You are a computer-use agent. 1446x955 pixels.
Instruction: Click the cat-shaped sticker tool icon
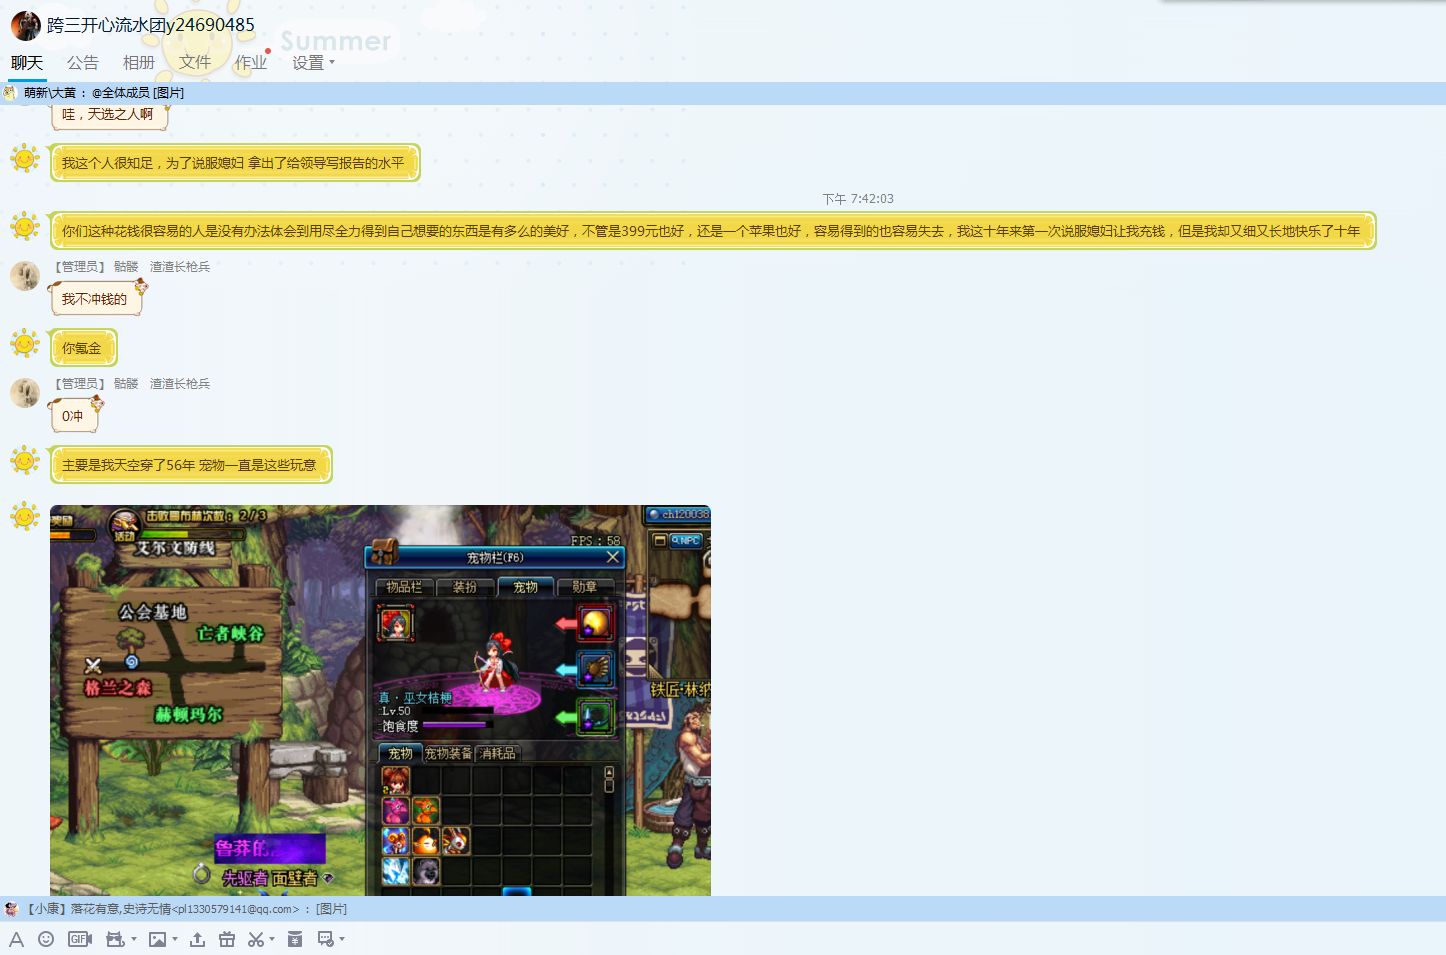point(115,939)
